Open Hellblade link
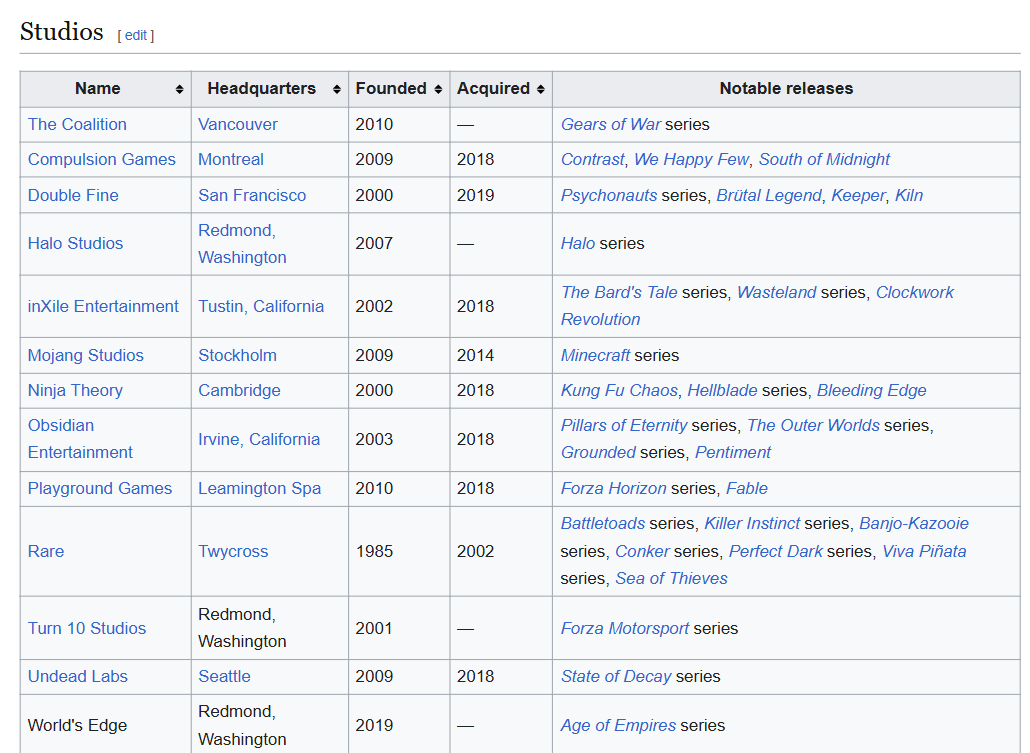The image size is (1030, 753). point(722,390)
